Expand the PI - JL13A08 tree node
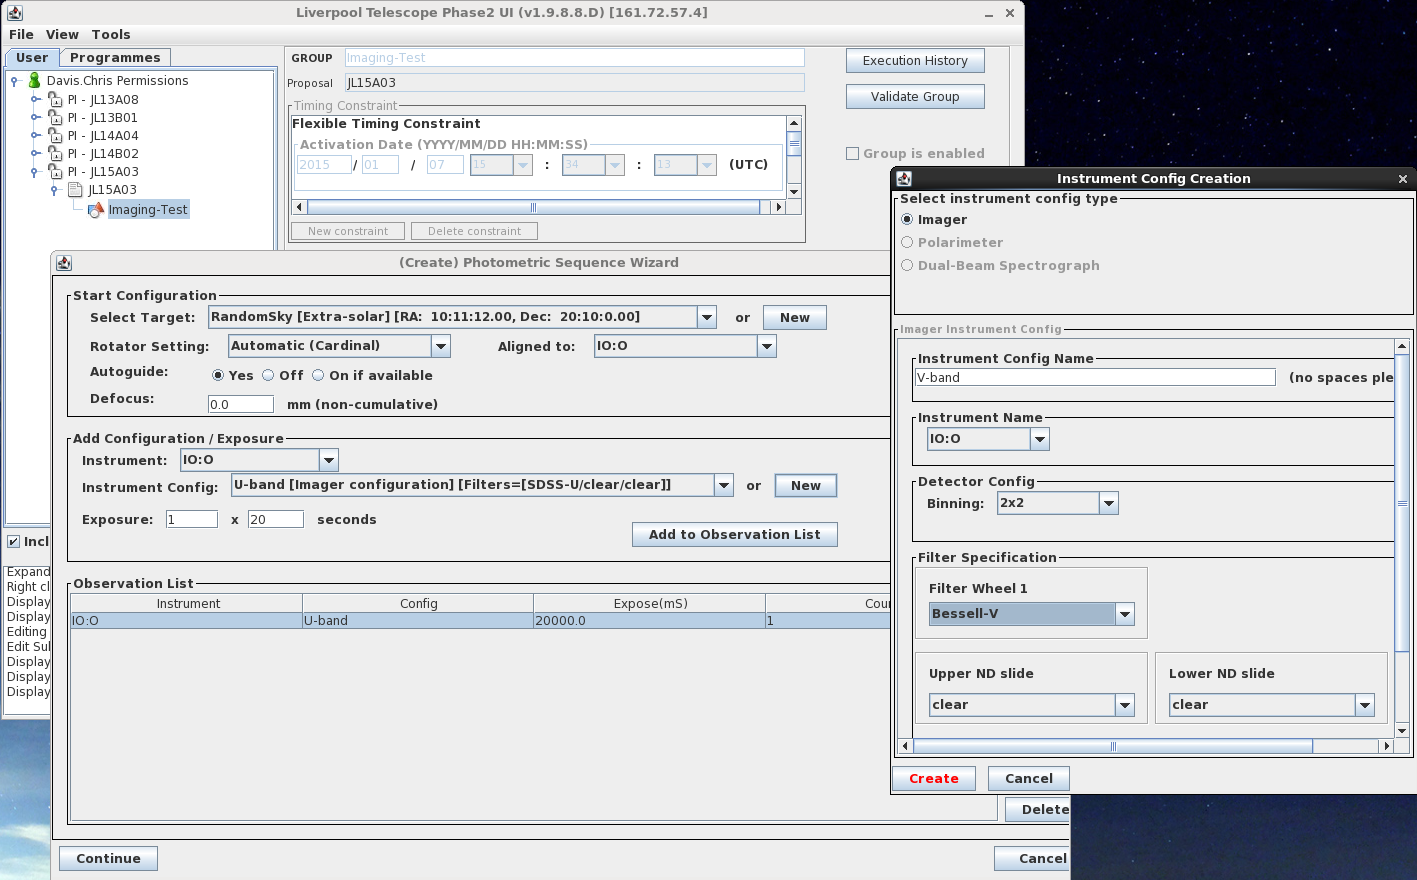1417x880 pixels. pyautogui.click(x=35, y=99)
